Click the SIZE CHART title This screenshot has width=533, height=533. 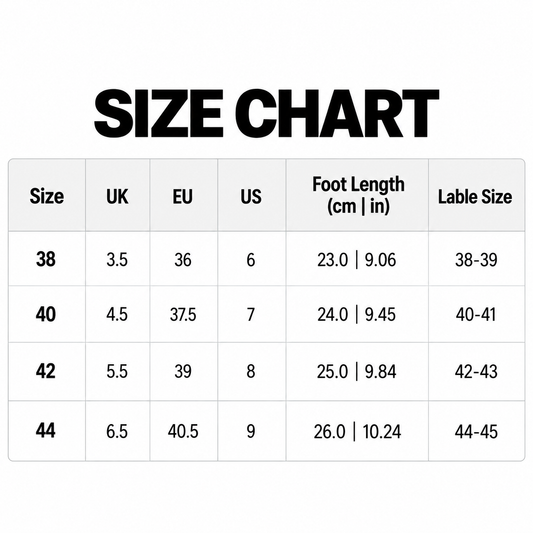266,113
